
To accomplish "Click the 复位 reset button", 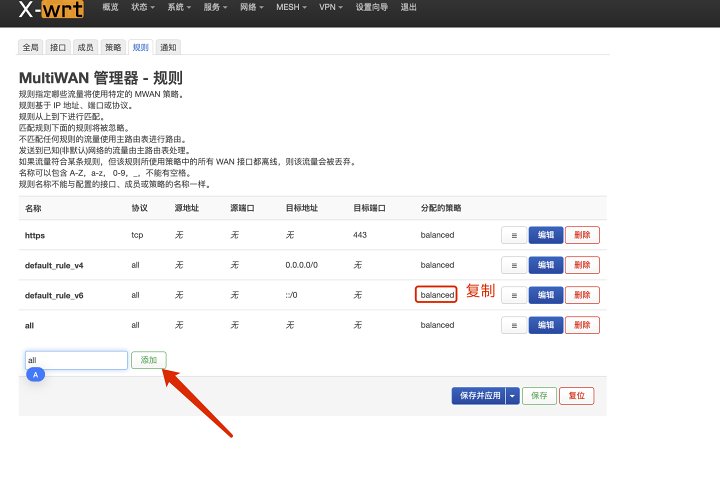I will click(x=576, y=396).
